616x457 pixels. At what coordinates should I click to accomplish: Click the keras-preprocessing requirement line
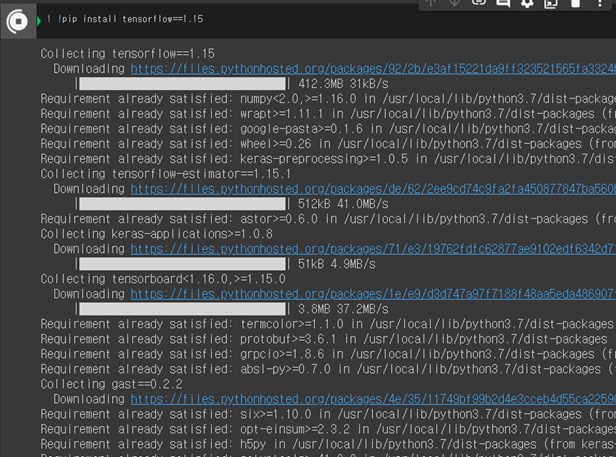(328, 159)
